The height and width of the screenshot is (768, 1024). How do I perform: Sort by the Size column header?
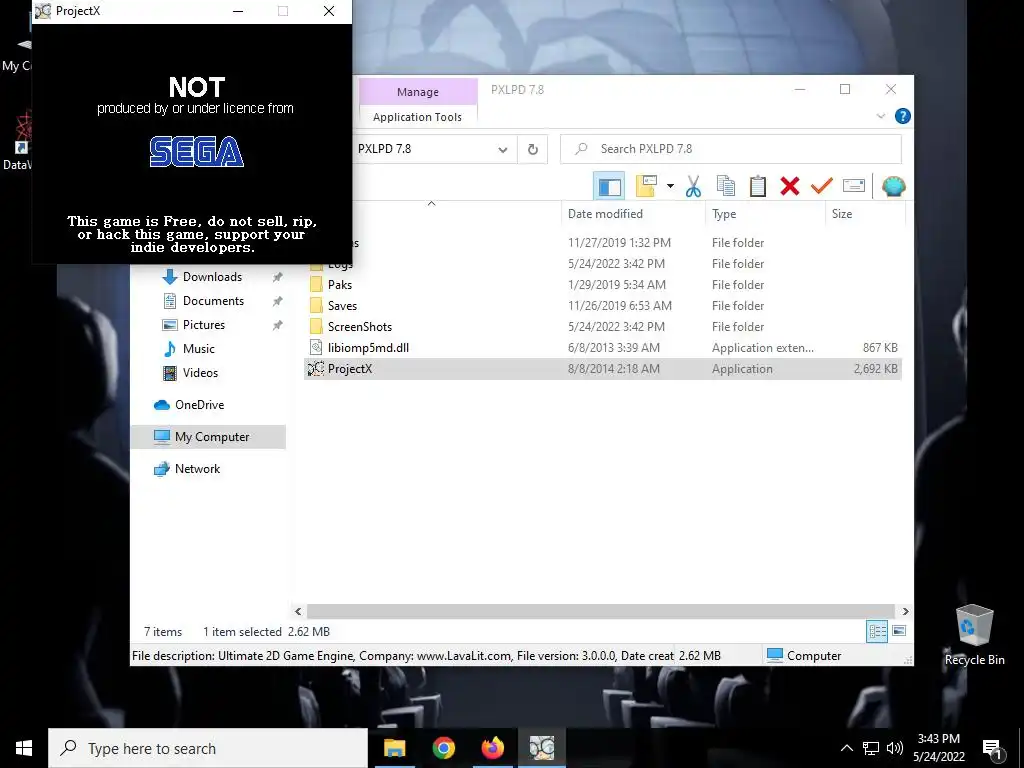[865, 214]
